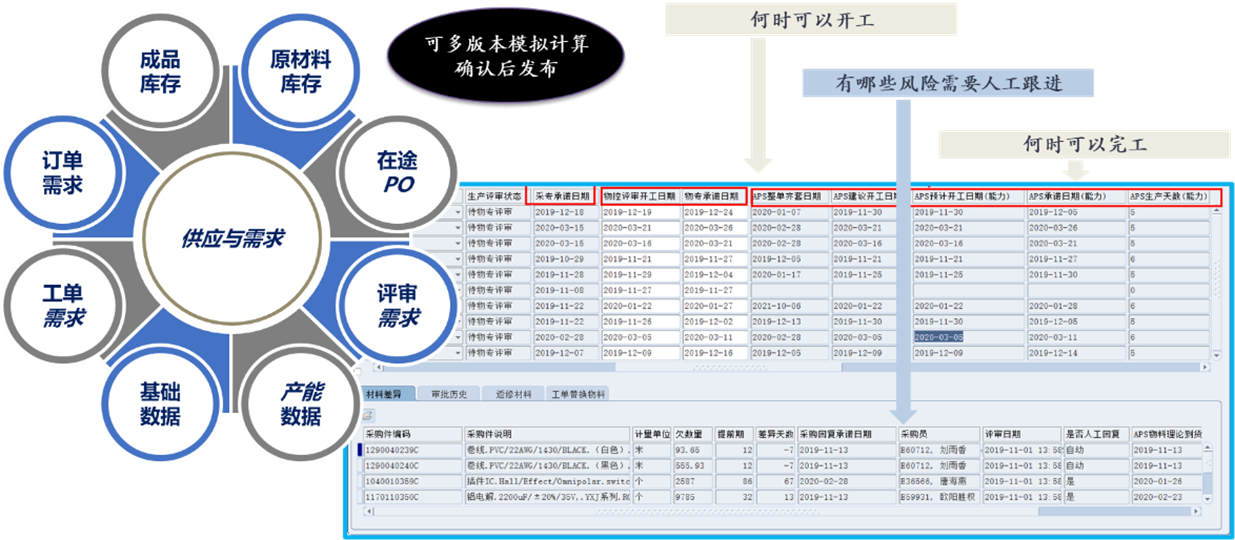1235x540 pixels.
Task: Open dropdown arrow in row with 2019-12-07
Action: point(459,353)
